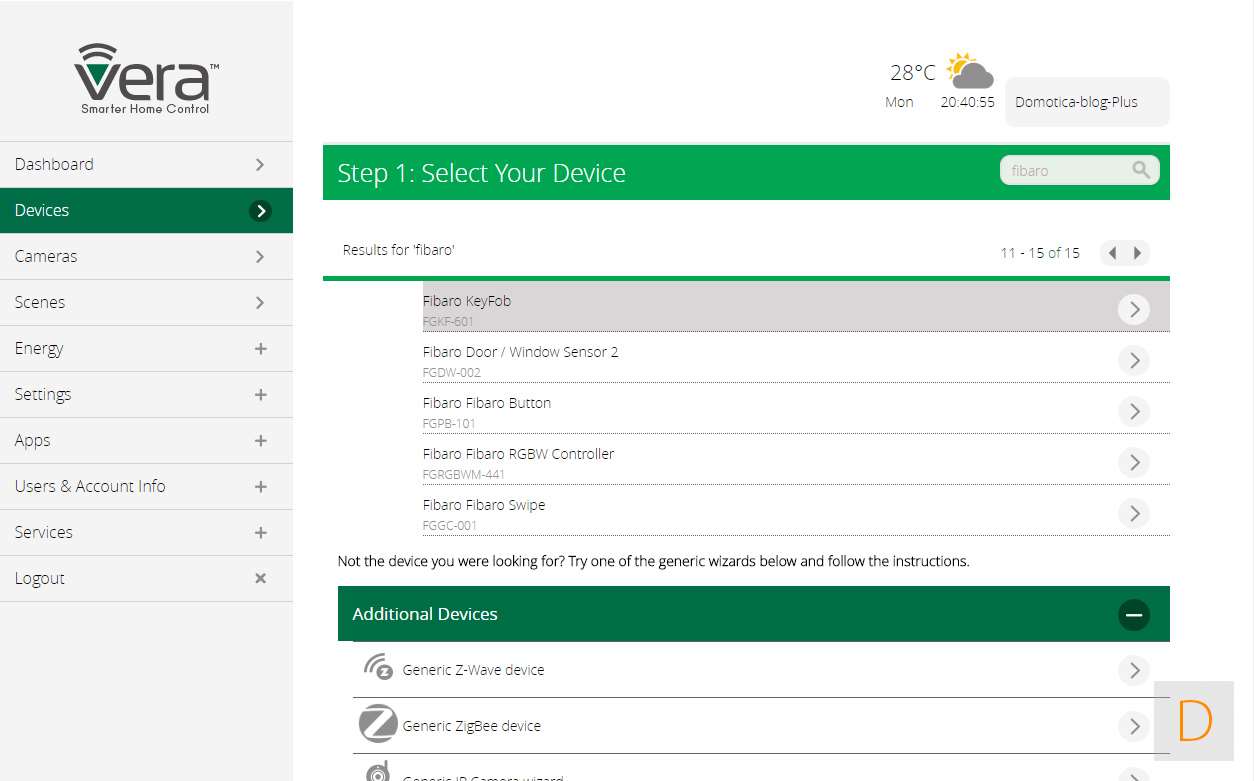Click the fibaro search input field

pos(1065,170)
